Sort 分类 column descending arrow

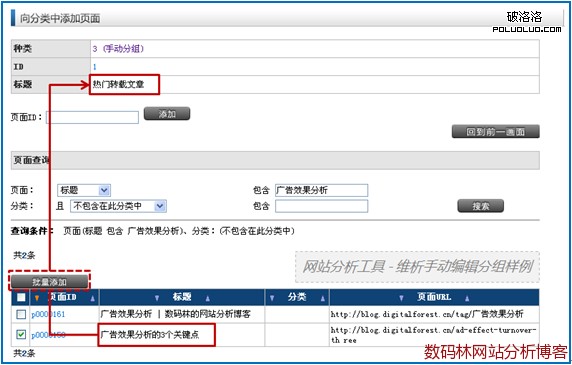pos(272,298)
